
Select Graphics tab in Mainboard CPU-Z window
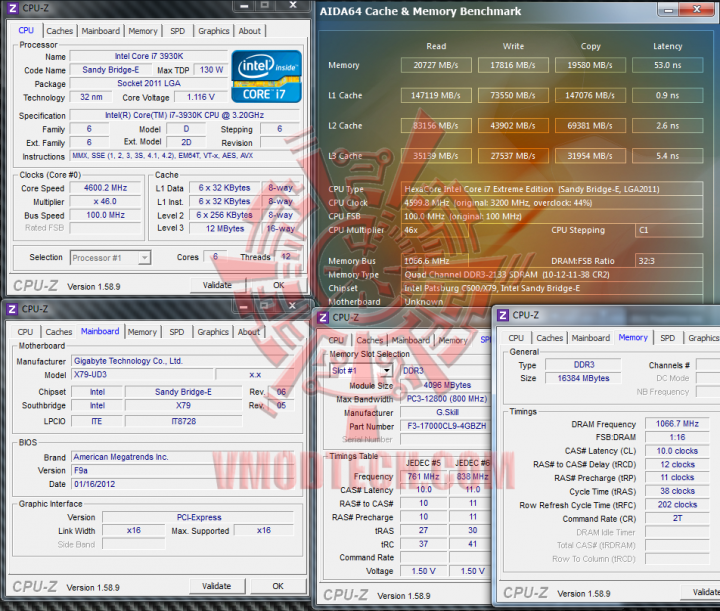point(213,331)
